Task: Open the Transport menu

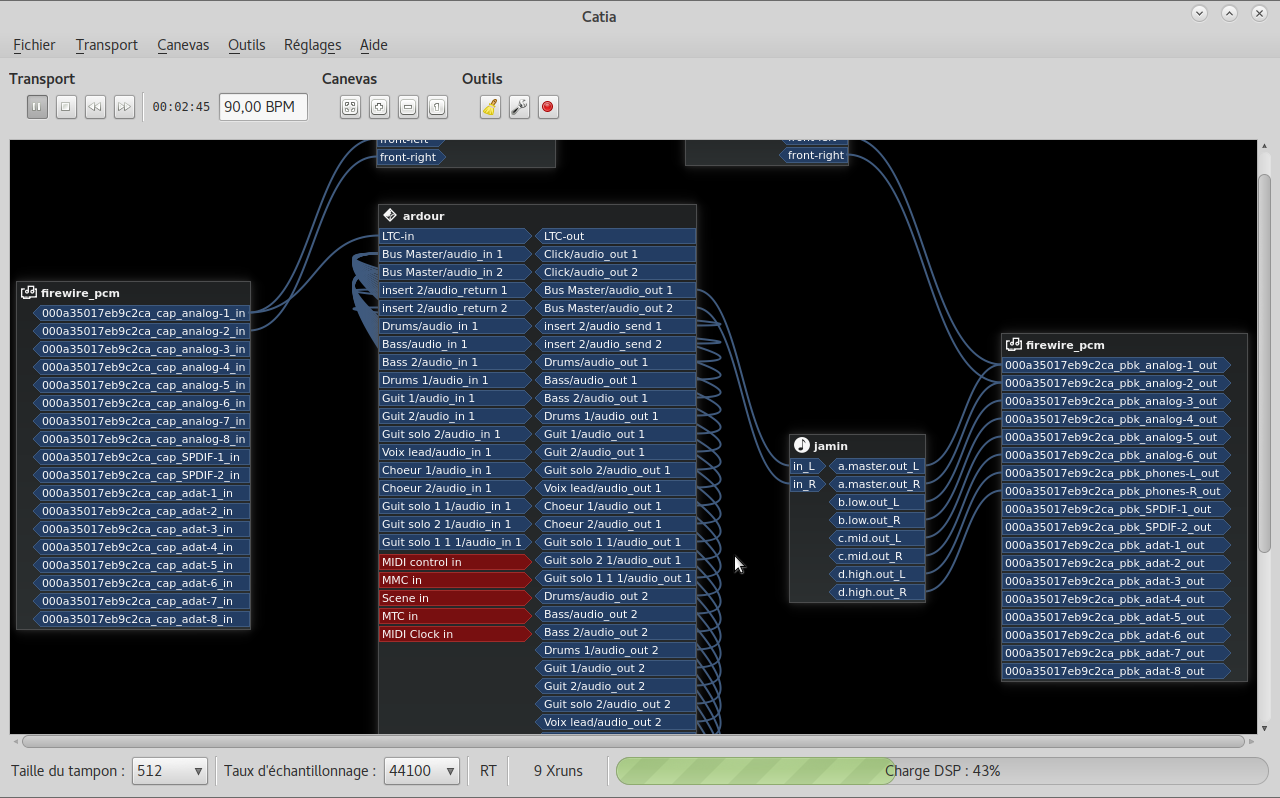Action: click(107, 45)
